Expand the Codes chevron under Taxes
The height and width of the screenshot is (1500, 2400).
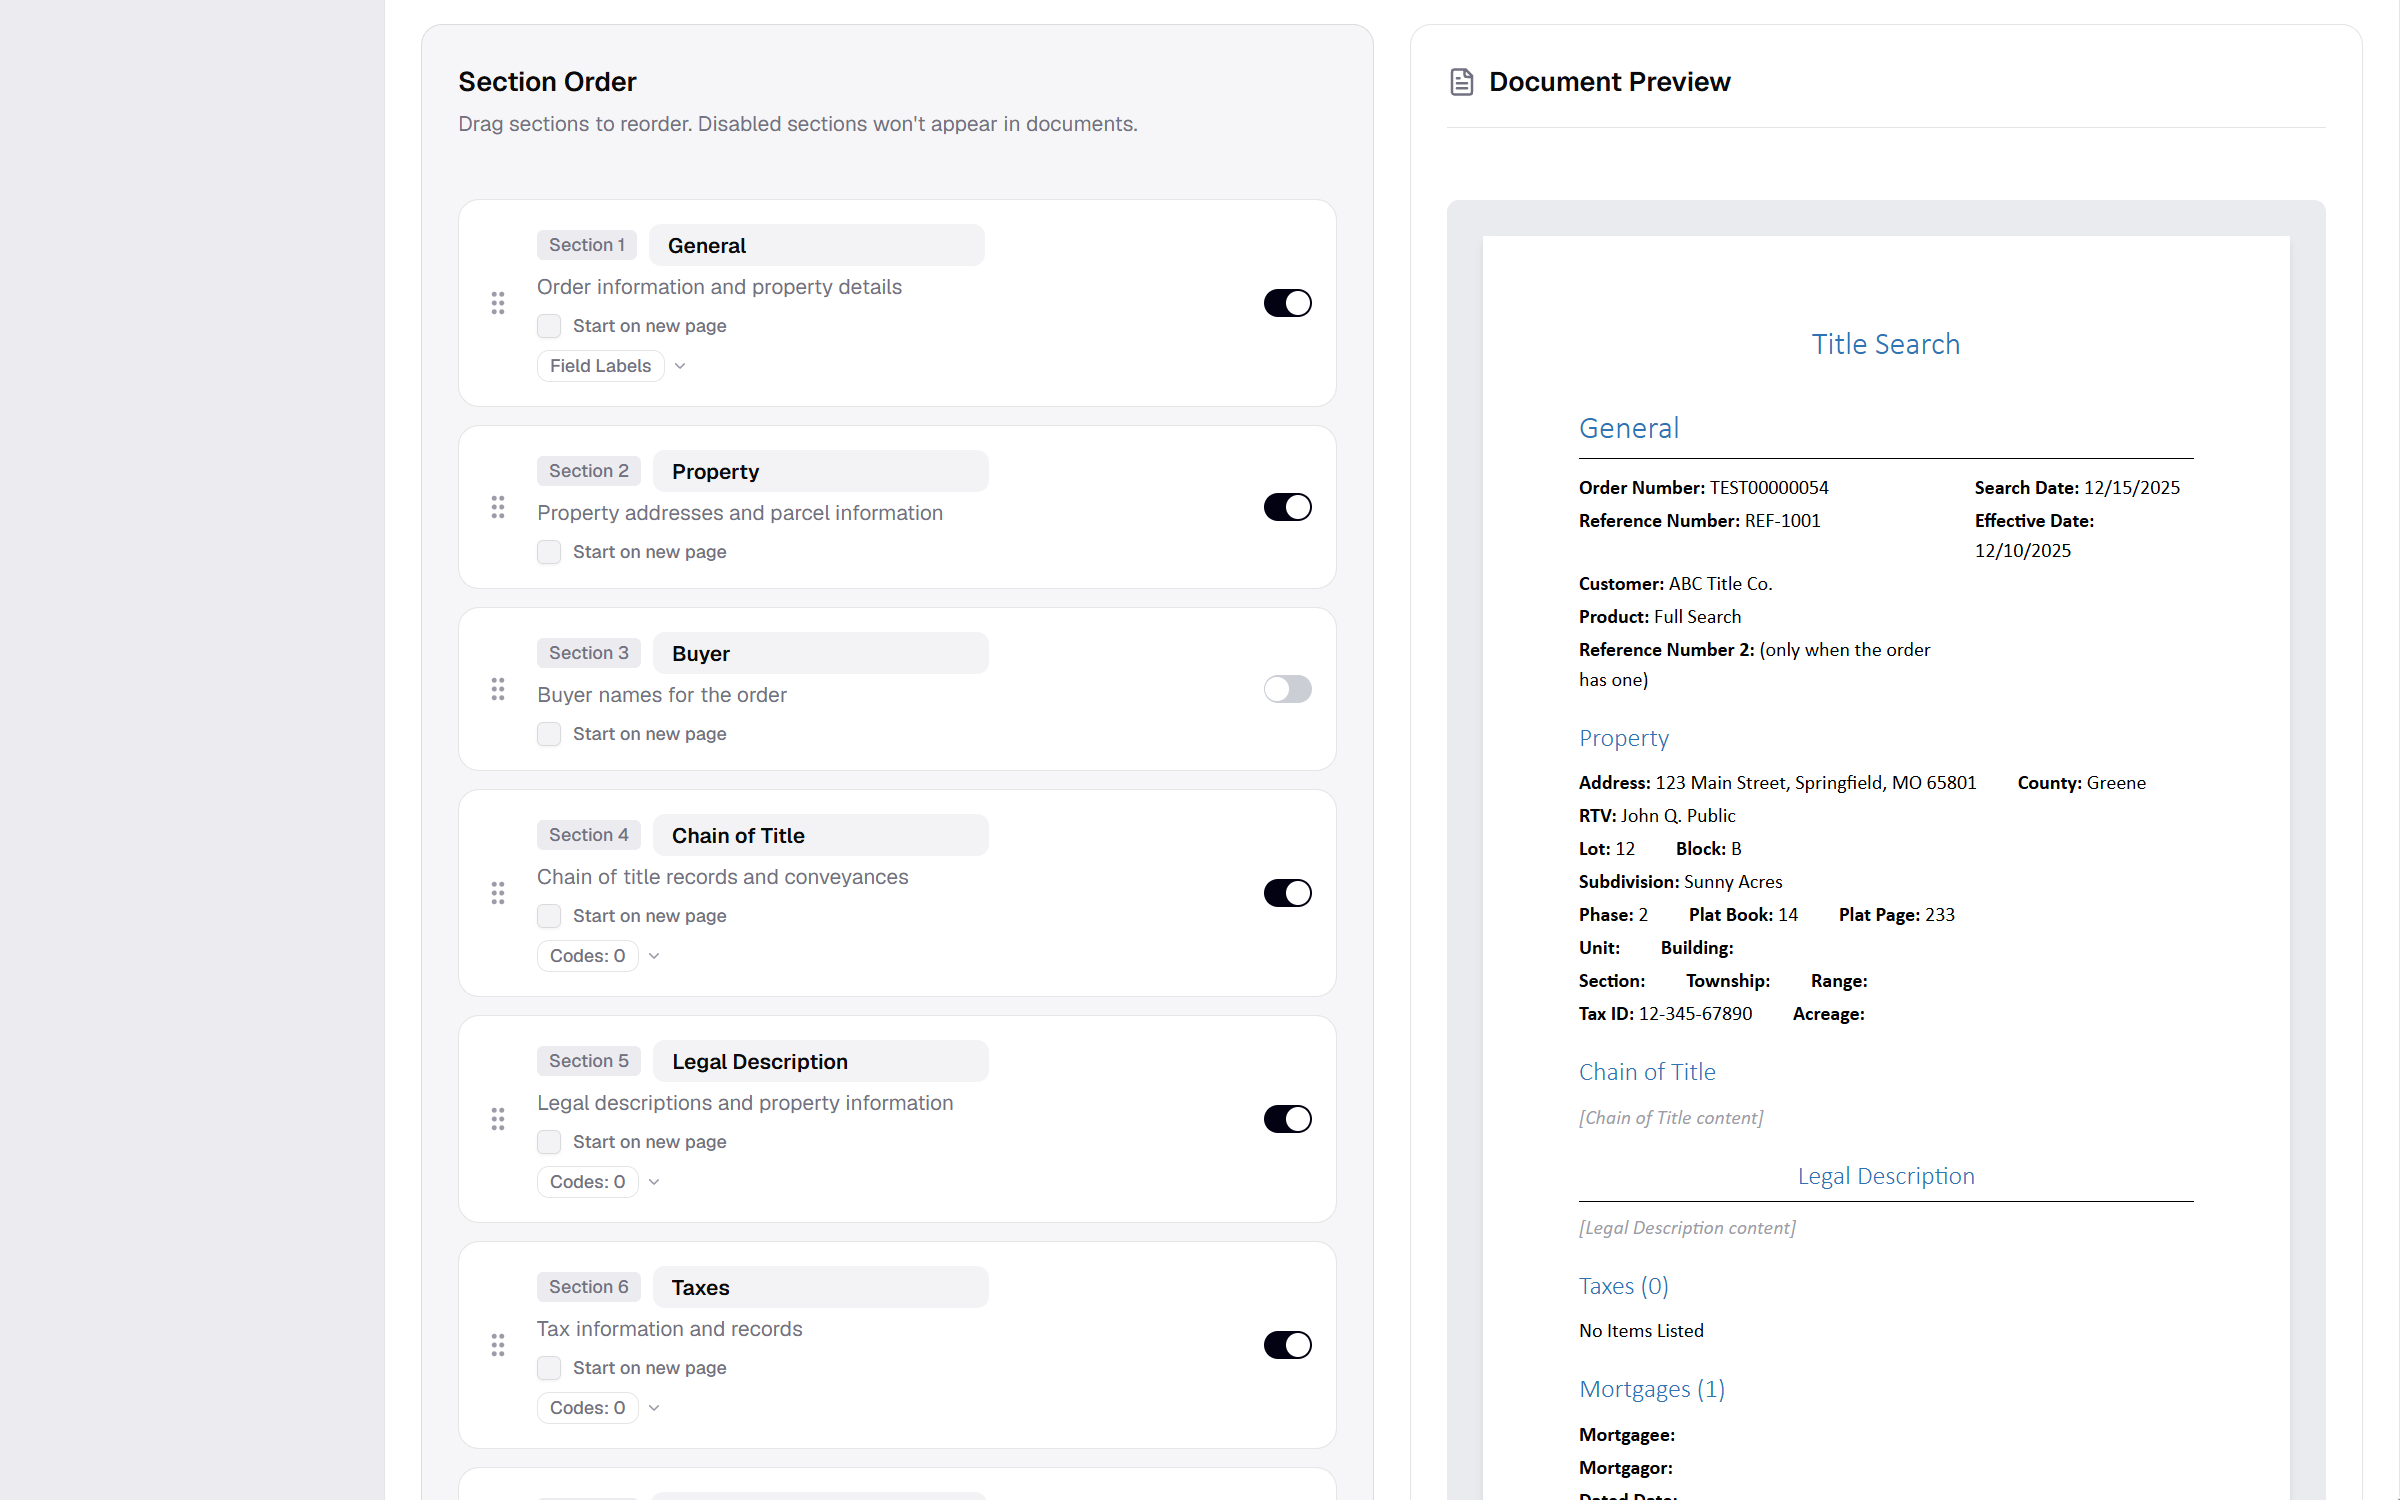point(654,1408)
